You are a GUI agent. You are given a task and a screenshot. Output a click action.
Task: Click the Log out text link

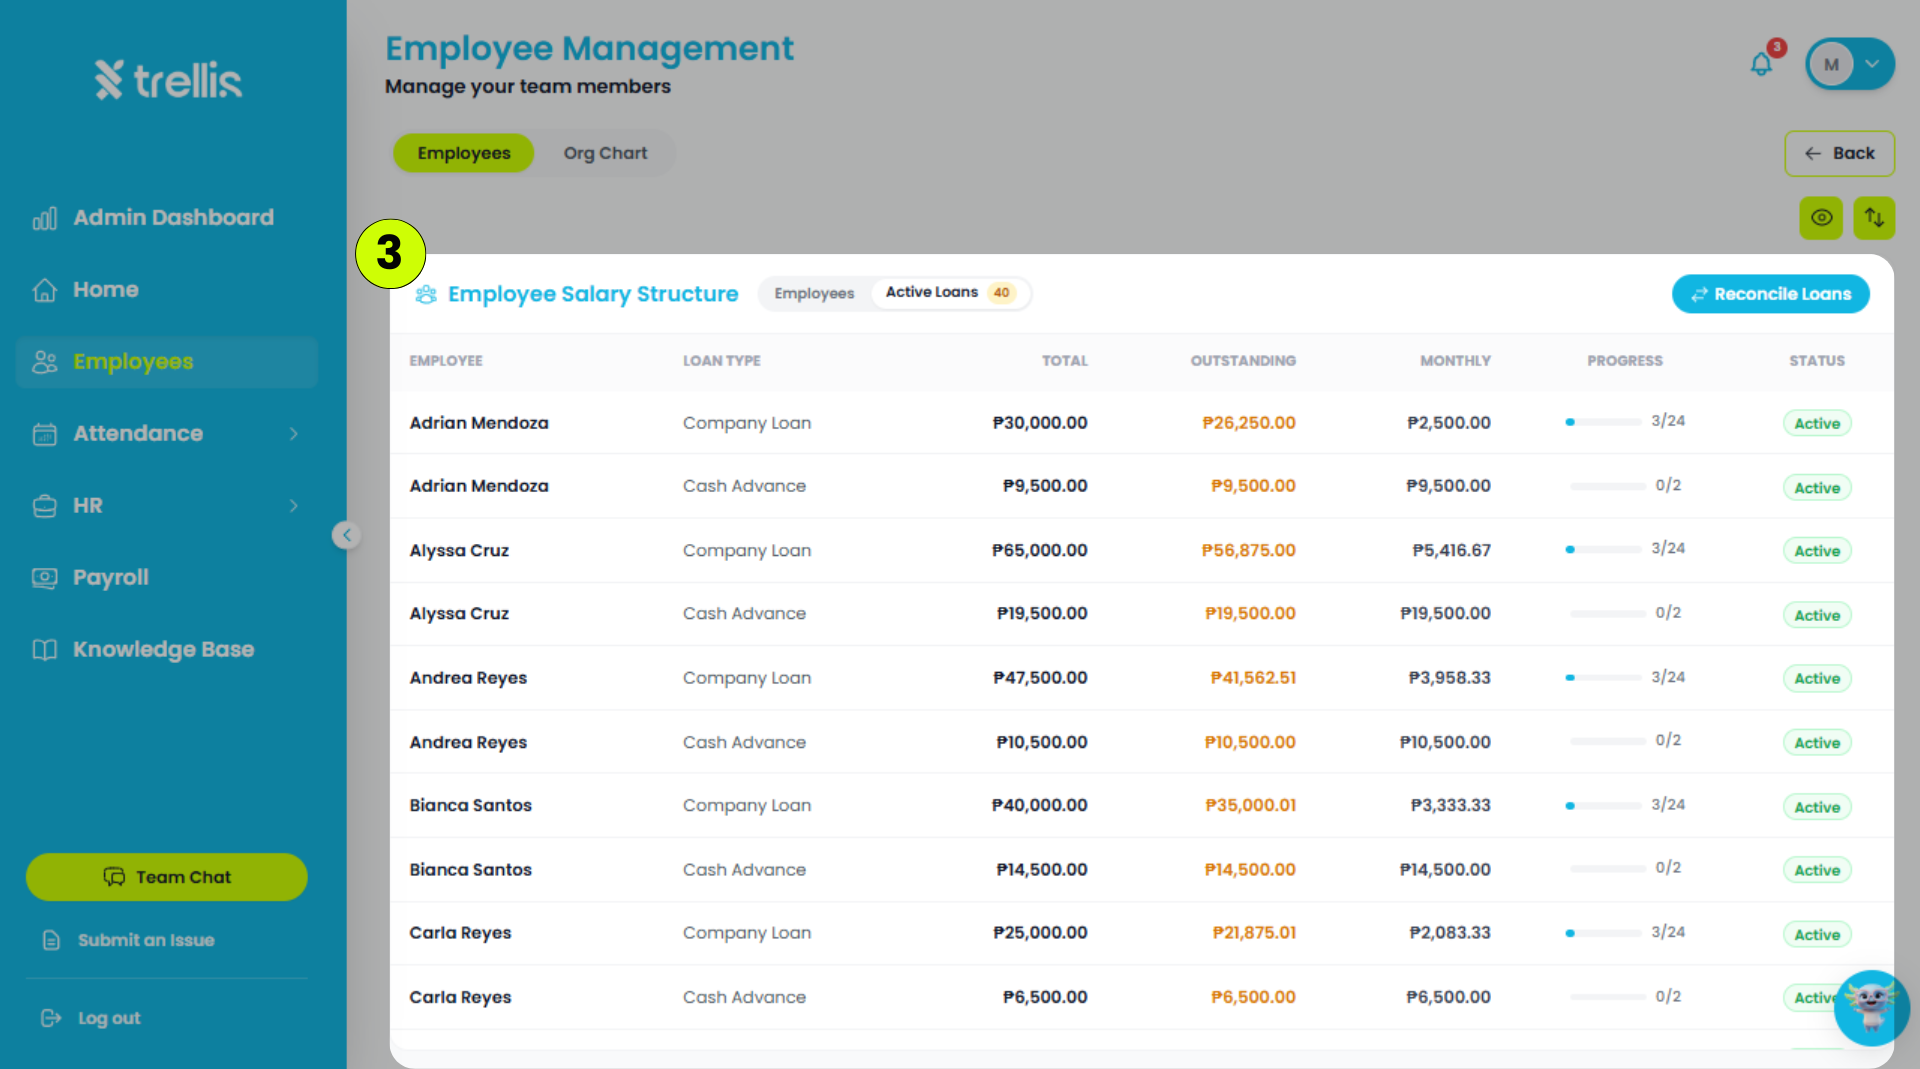[x=109, y=1018]
